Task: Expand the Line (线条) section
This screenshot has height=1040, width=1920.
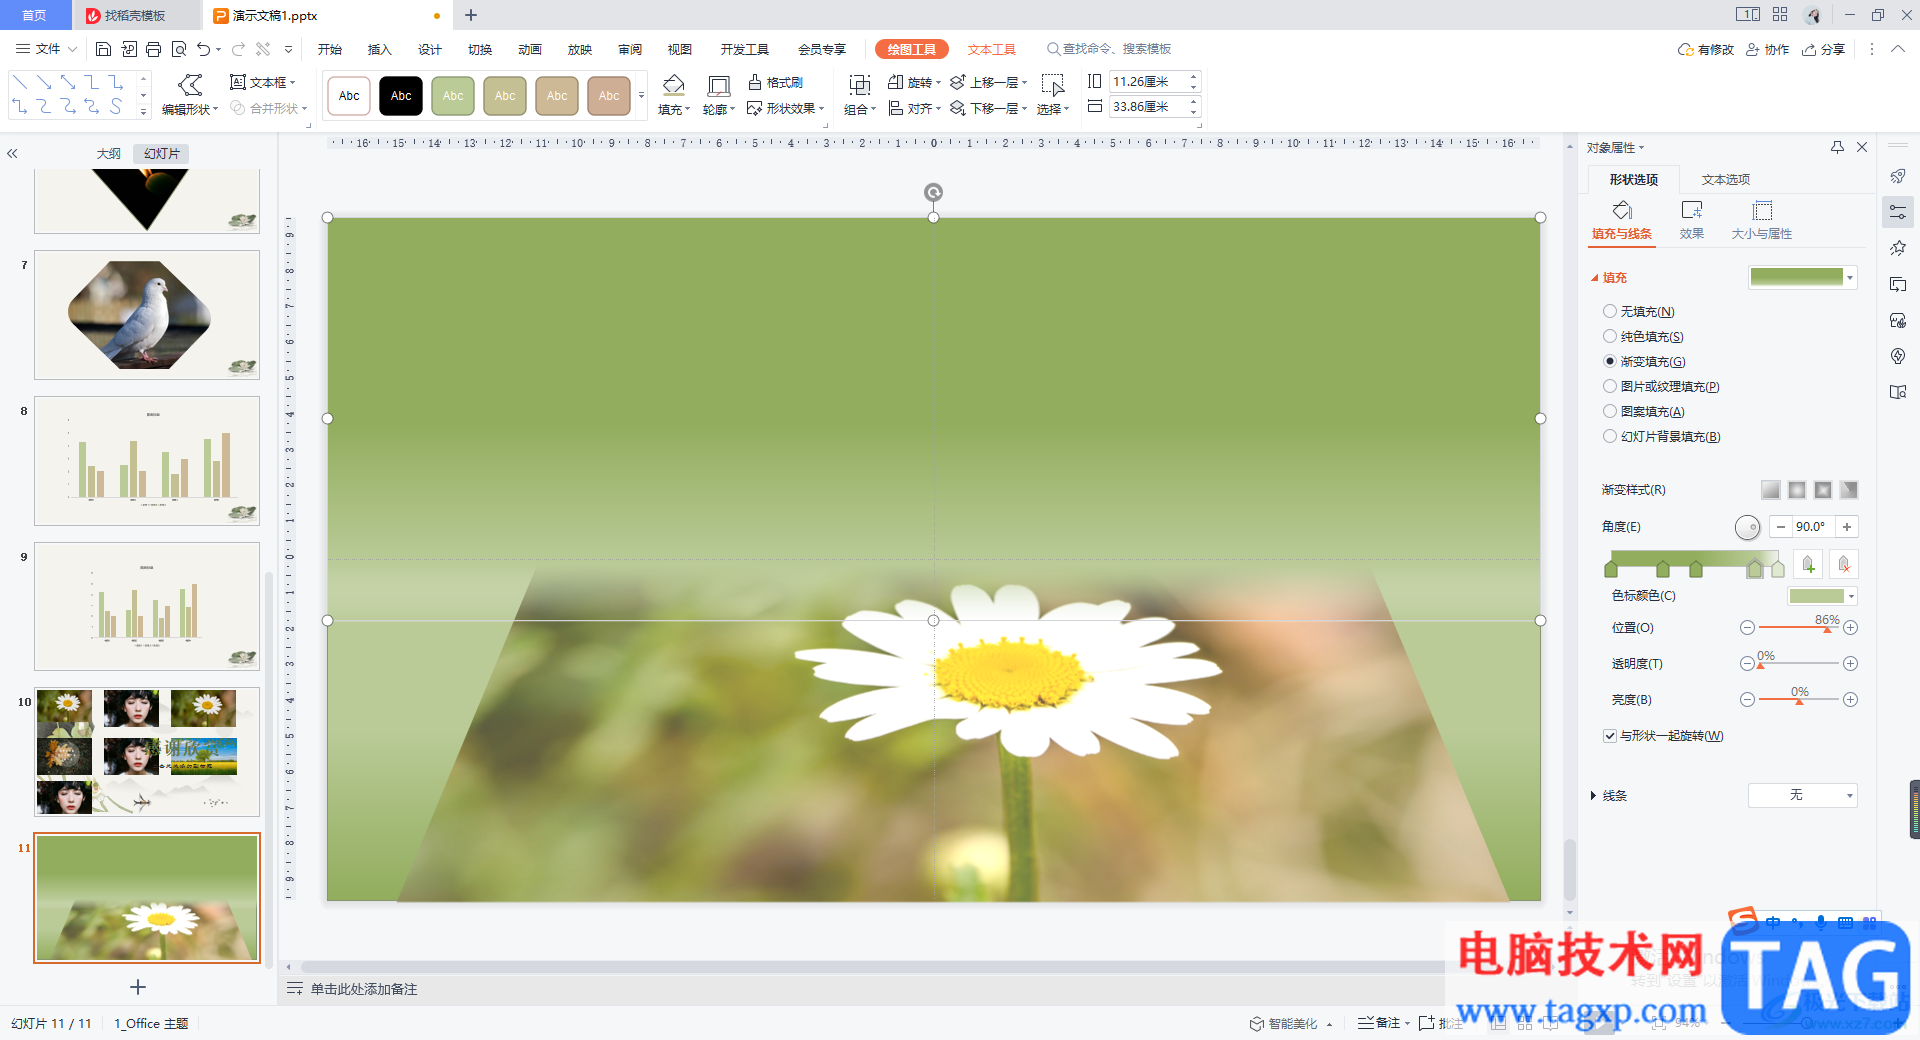Action: [1593, 796]
